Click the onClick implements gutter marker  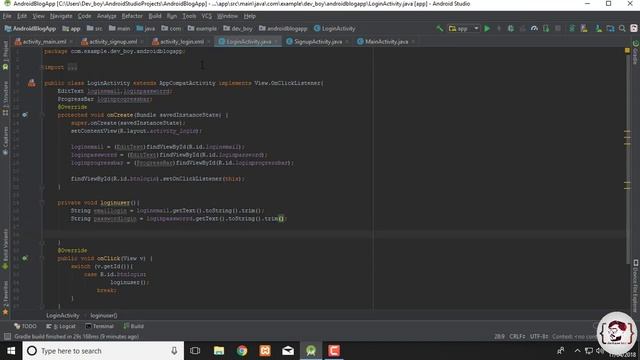[x=25, y=258]
